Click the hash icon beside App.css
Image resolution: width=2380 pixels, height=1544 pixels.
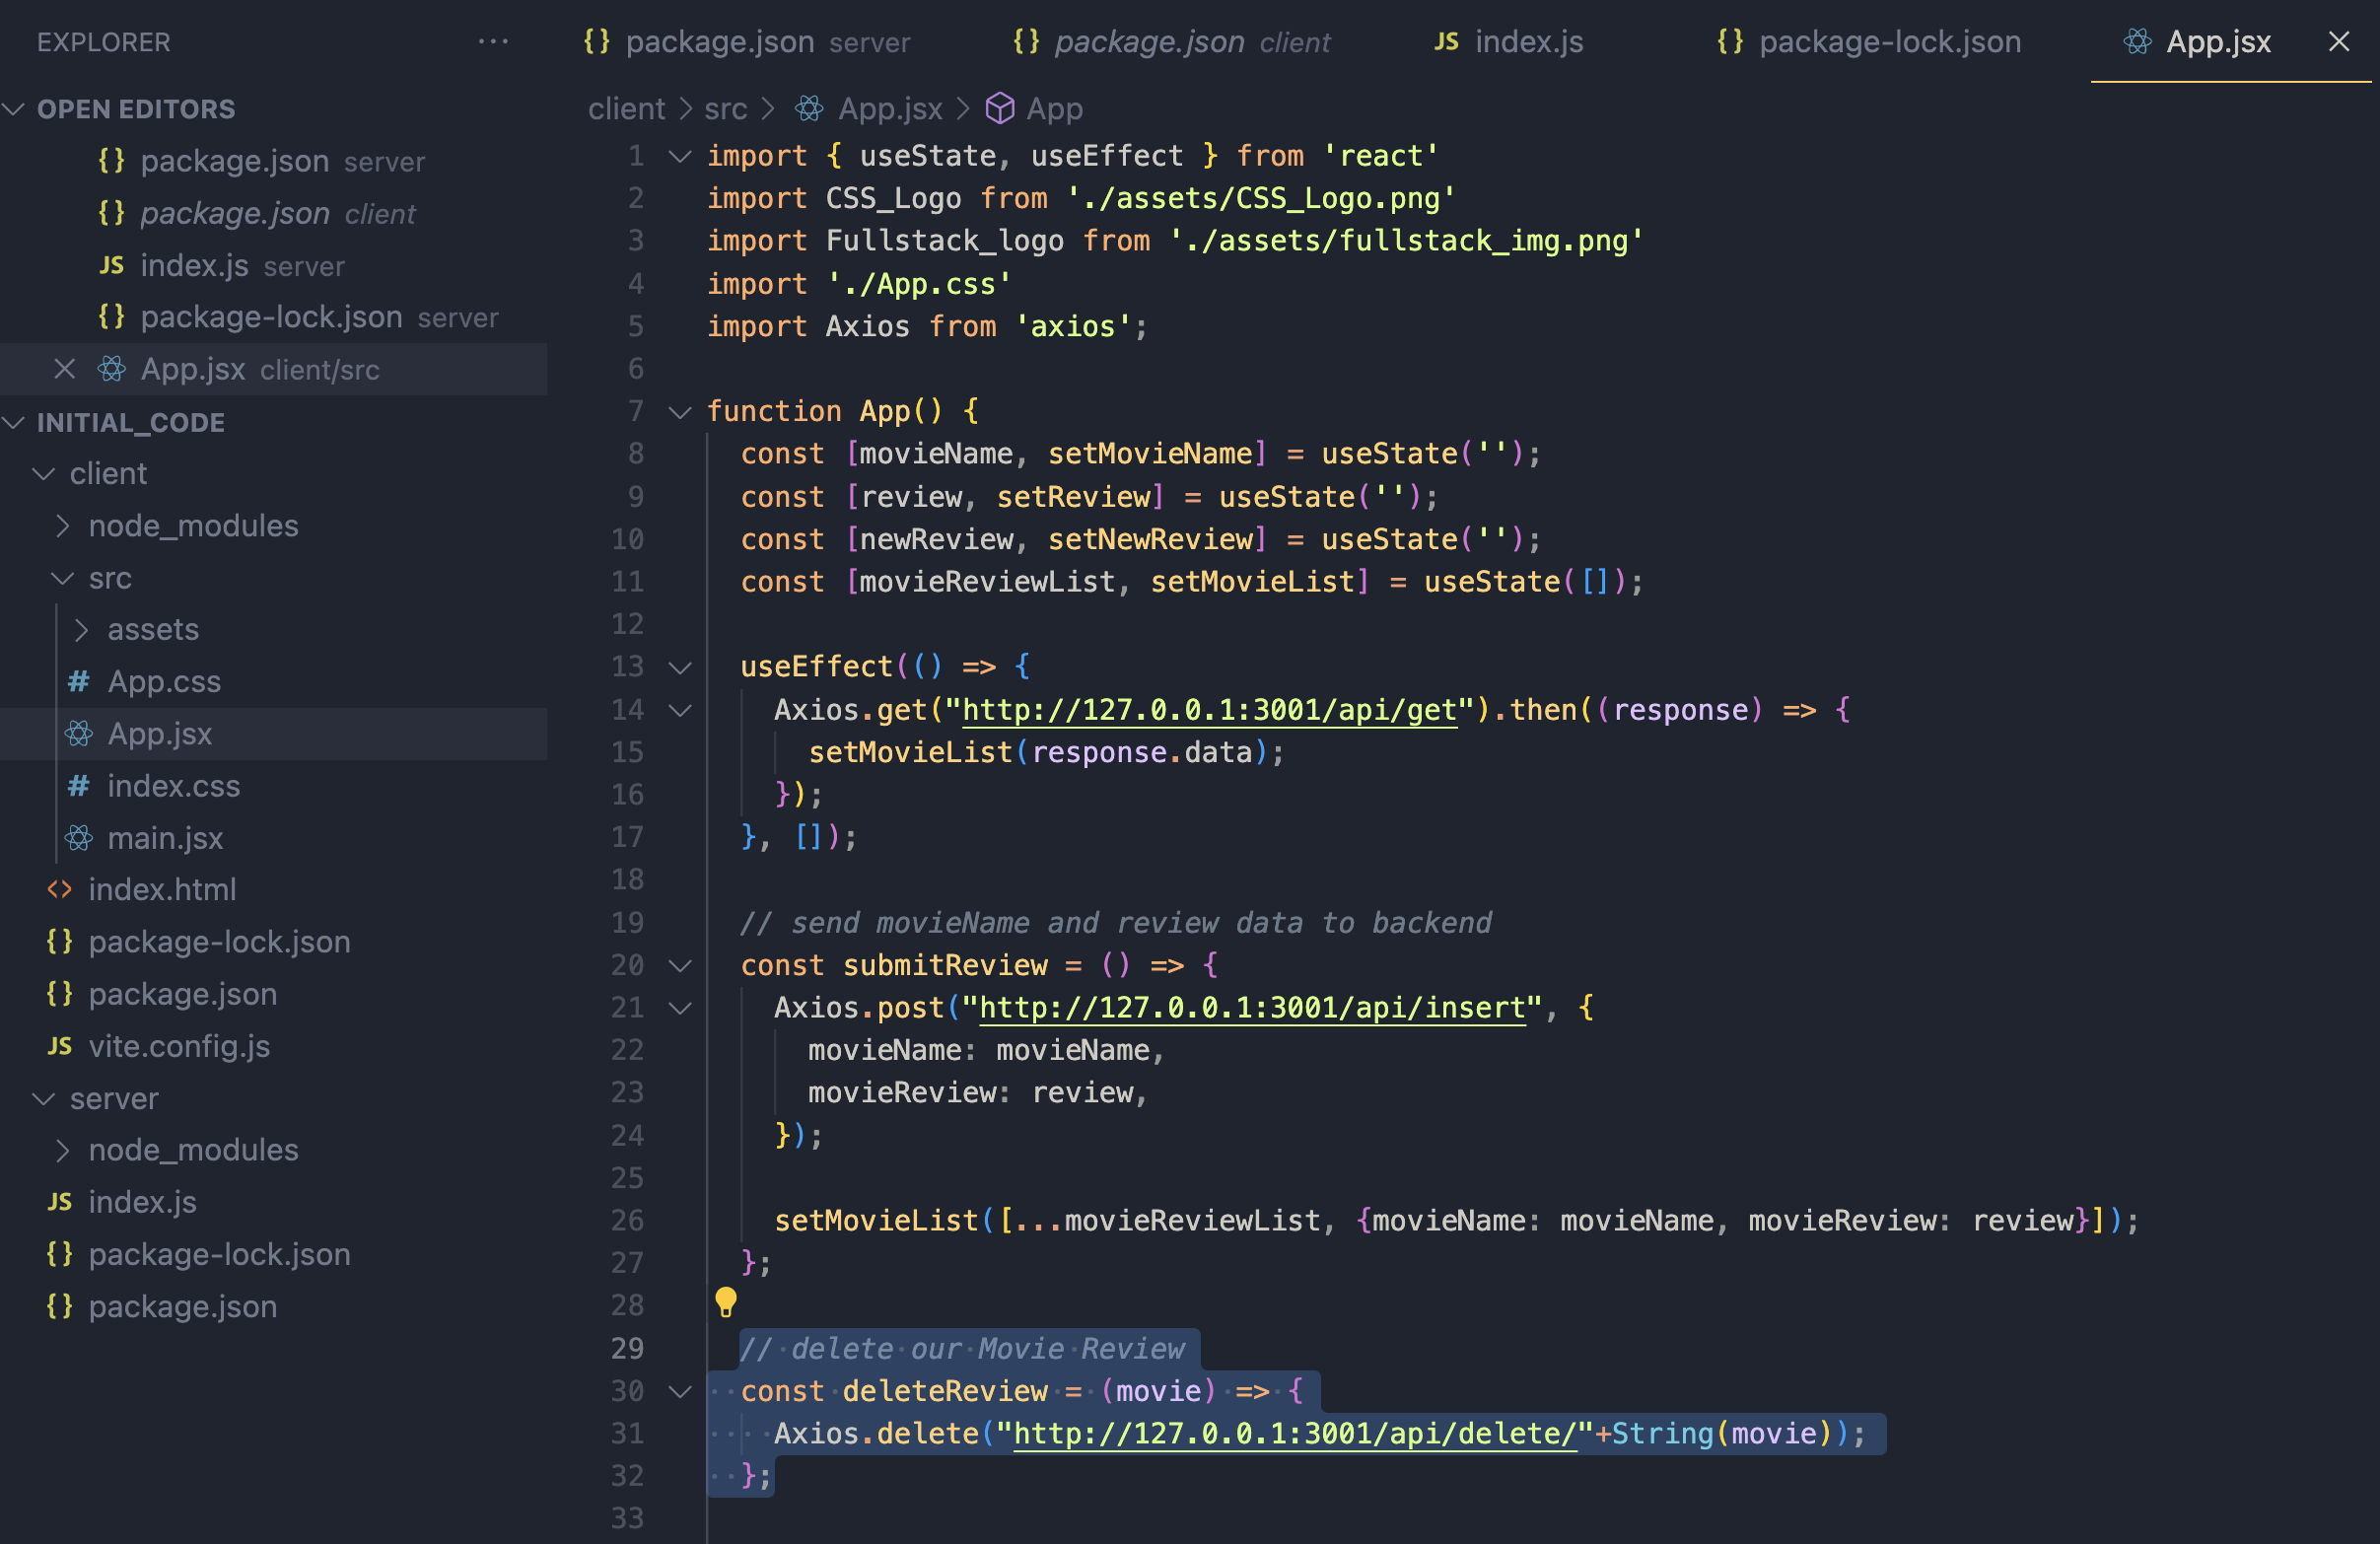click(79, 682)
